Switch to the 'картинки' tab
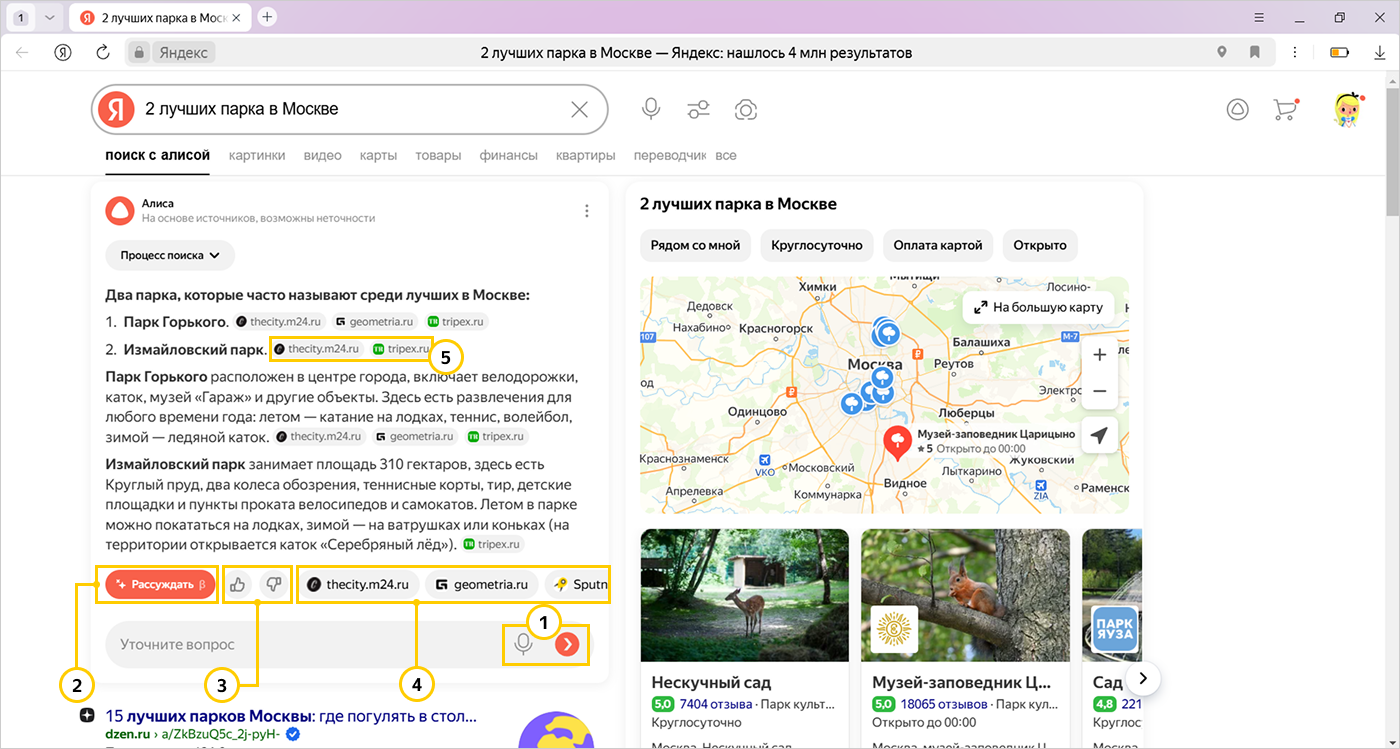The width and height of the screenshot is (1400, 749). [257, 155]
